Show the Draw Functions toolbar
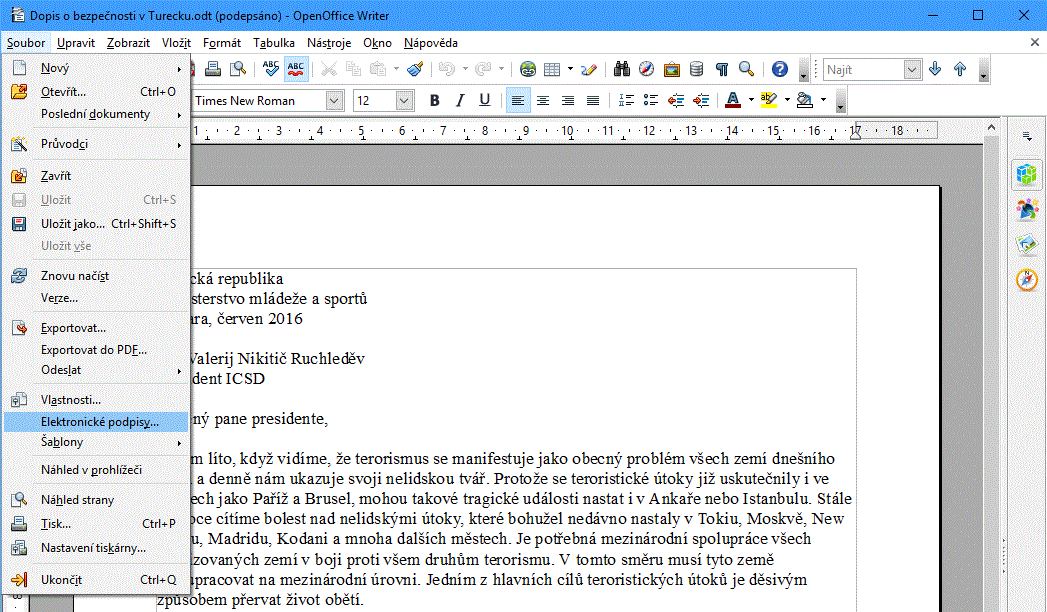This screenshot has width=1047, height=612. (588, 69)
